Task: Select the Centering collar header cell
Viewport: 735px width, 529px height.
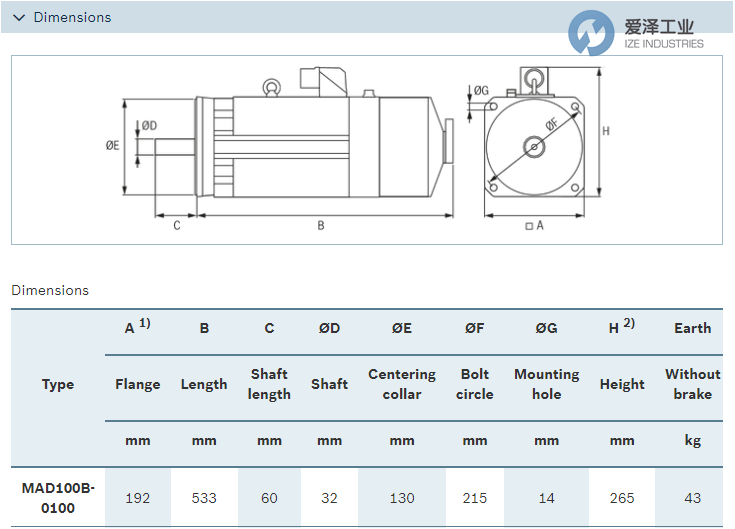Action: tap(402, 384)
